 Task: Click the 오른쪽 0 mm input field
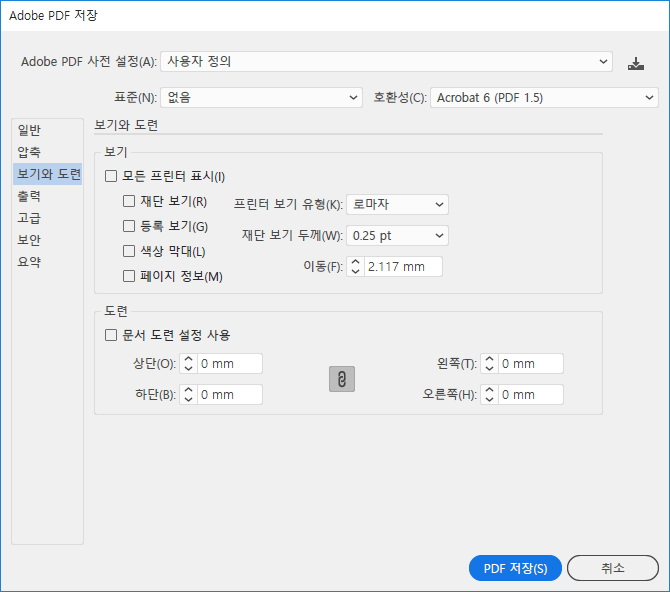point(530,394)
